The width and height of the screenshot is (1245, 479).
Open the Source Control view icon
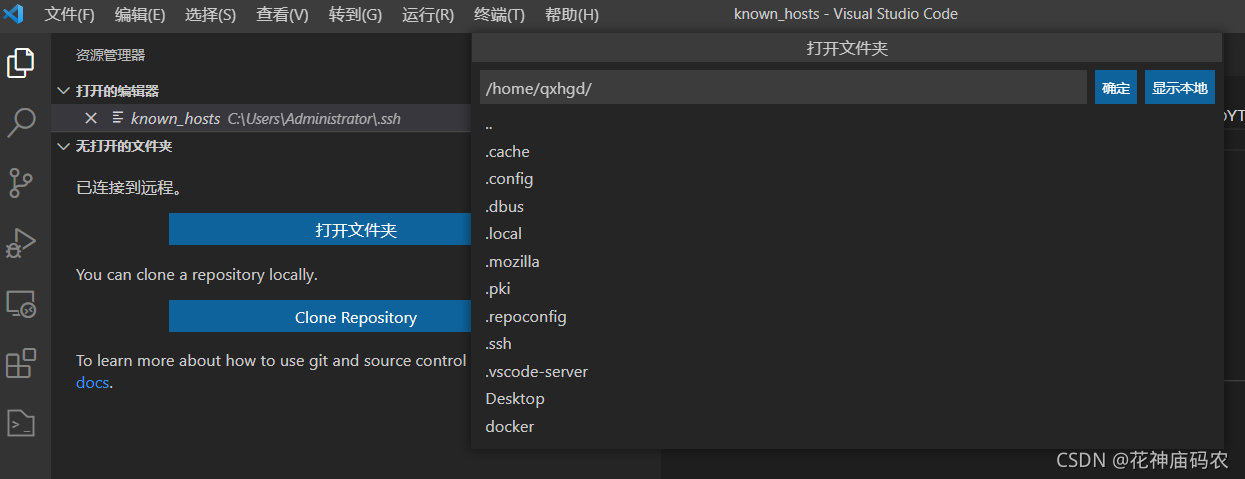(x=22, y=183)
